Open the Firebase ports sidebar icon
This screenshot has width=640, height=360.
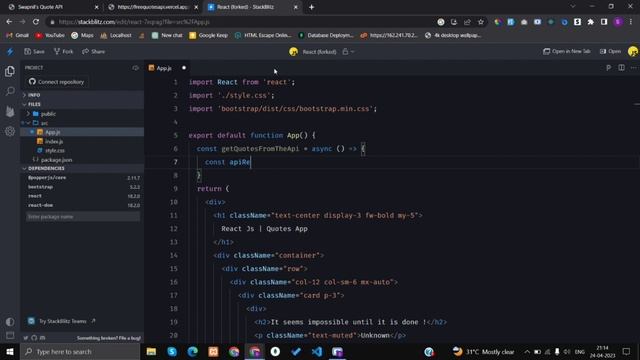pyautogui.click(x=10, y=111)
